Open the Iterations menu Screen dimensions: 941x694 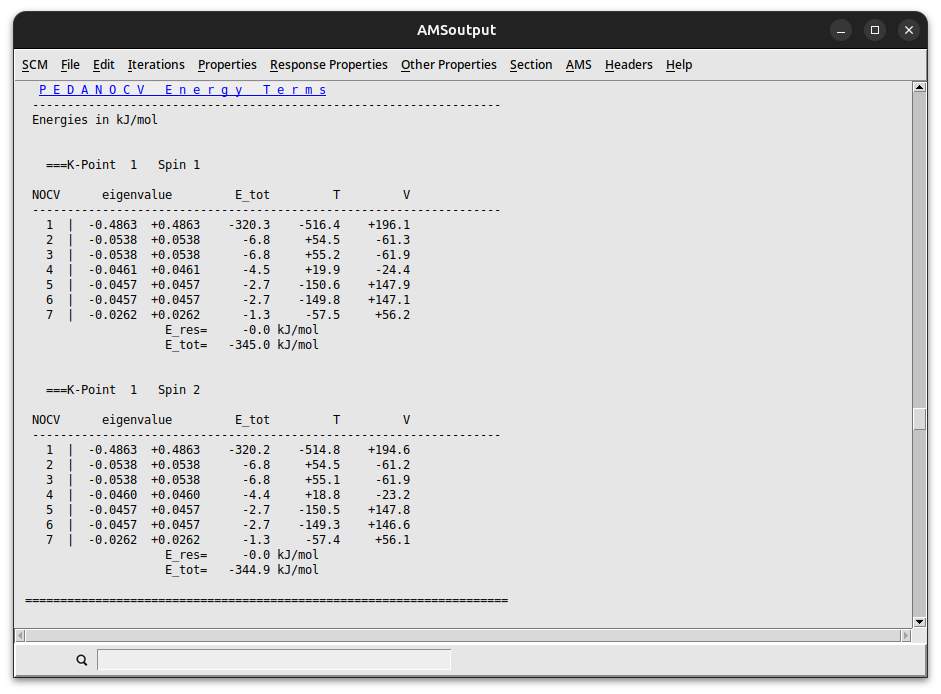coord(156,64)
